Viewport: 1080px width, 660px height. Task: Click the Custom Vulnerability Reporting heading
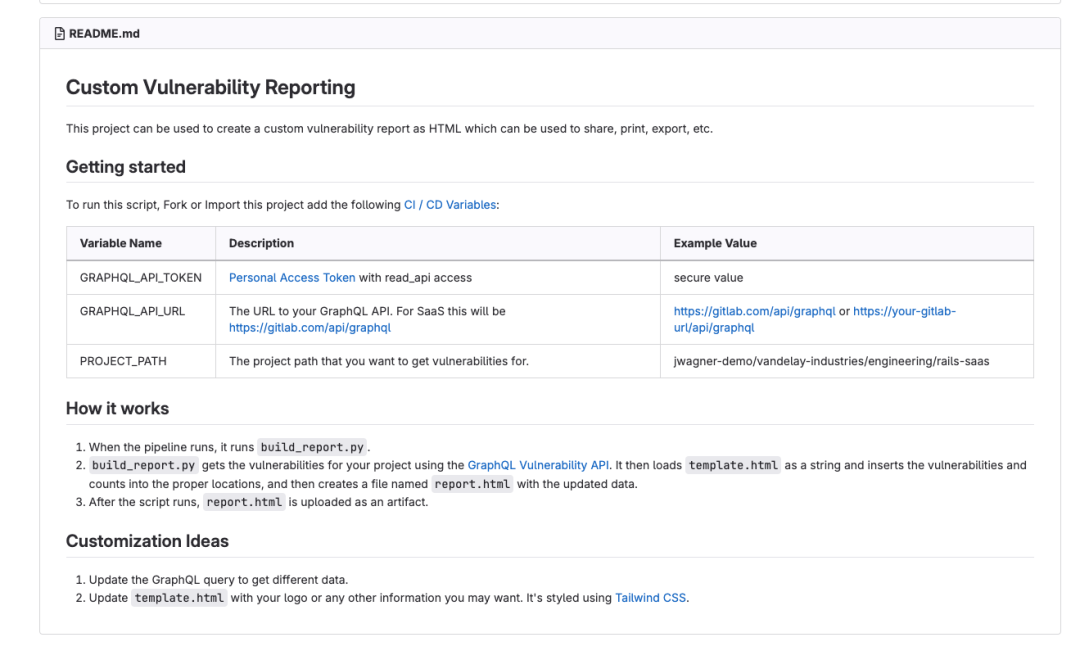[x=210, y=87]
